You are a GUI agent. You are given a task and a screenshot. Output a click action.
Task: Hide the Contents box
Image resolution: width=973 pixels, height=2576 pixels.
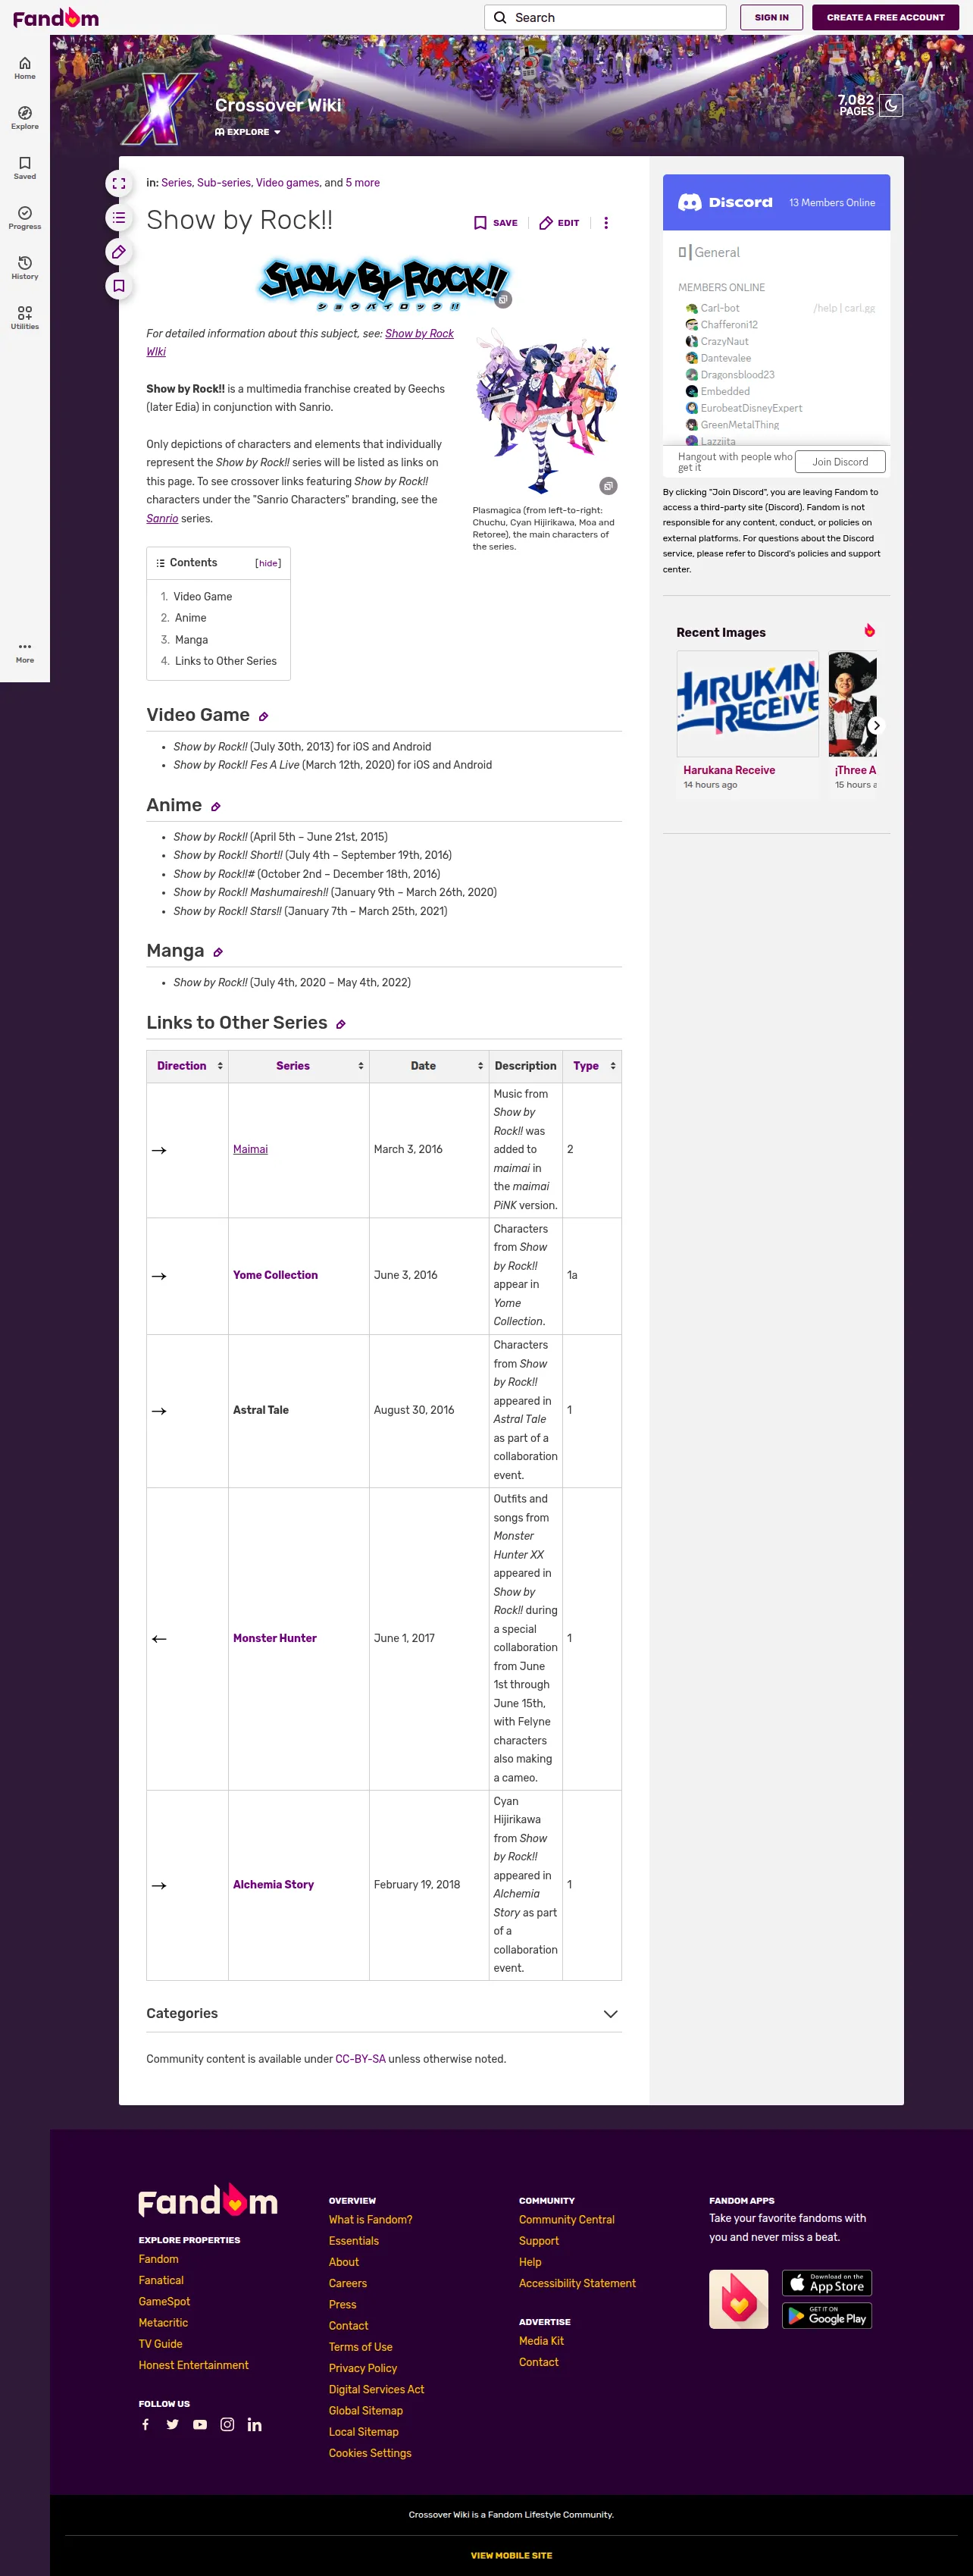coord(268,564)
